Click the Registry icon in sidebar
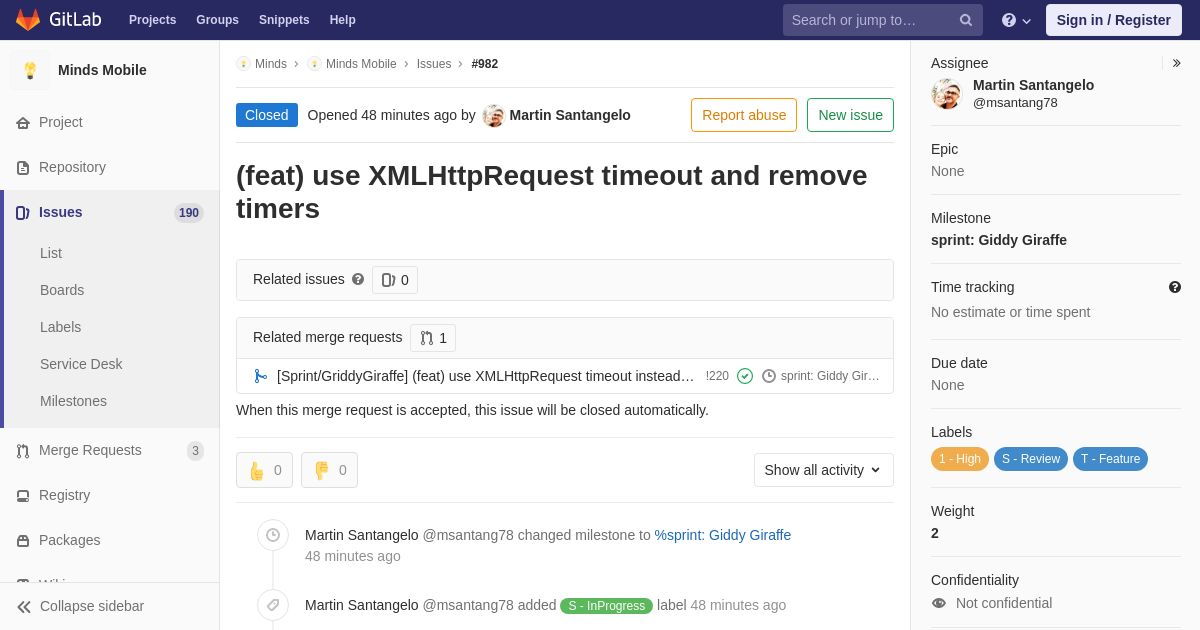The image size is (1200, 630). pyautogui.click(x=23, y=496)
